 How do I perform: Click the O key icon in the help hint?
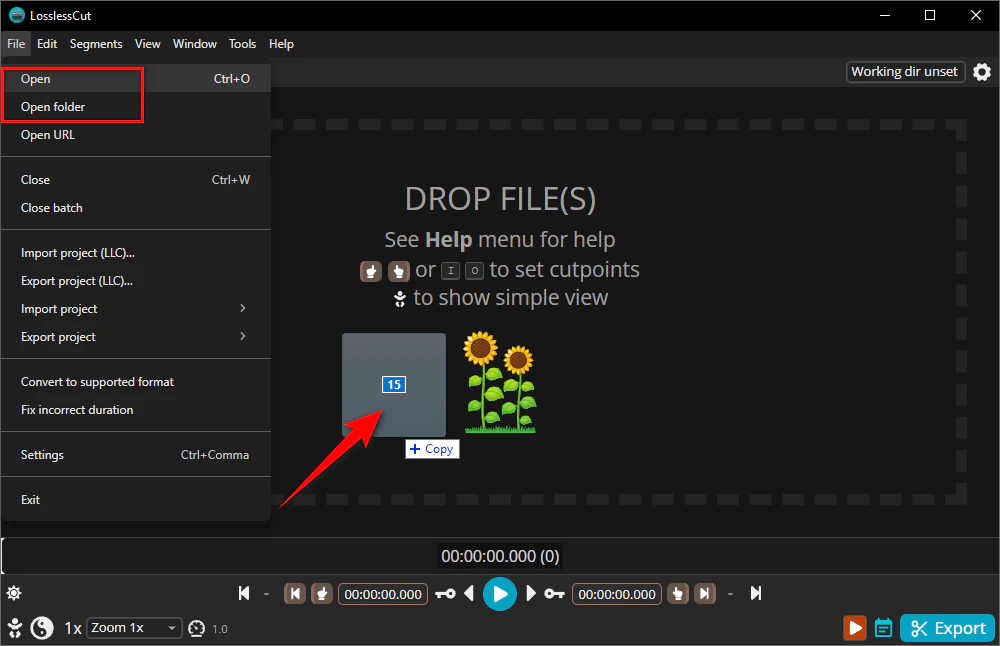click(x=474, y=271)
